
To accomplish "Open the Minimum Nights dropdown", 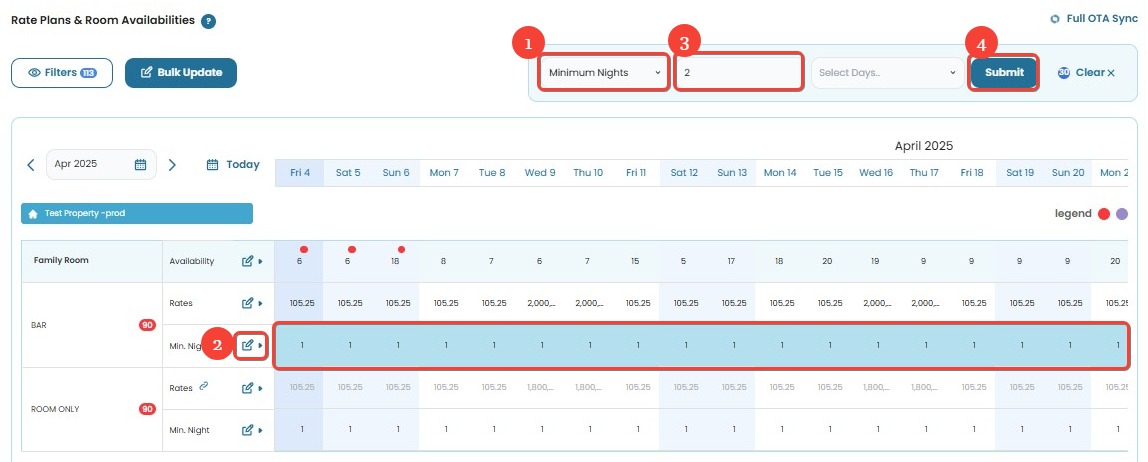I will tap(604, 72).
